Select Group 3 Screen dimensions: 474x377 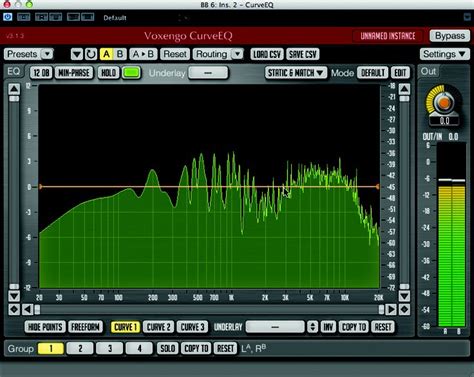[x=110, y=349]
